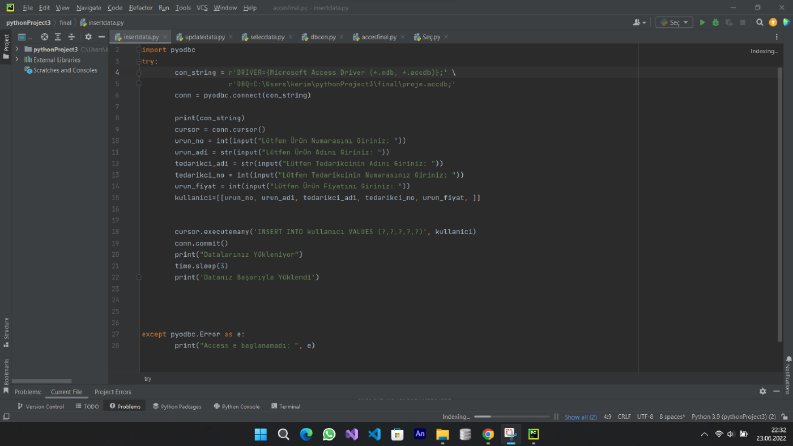793x446 pixels.
Task: Select opened file locate icon in Project panel
Action: 45,37
